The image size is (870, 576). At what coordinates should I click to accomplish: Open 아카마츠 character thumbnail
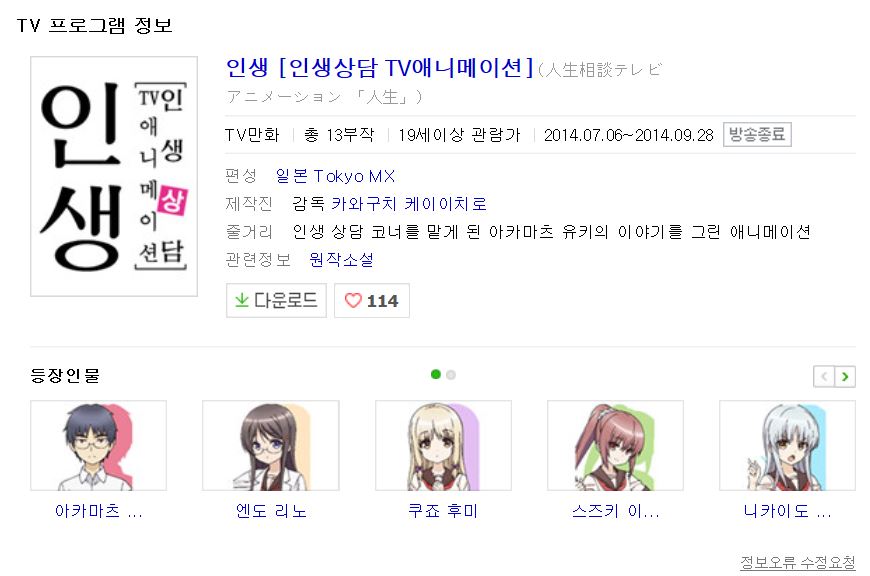99,446
